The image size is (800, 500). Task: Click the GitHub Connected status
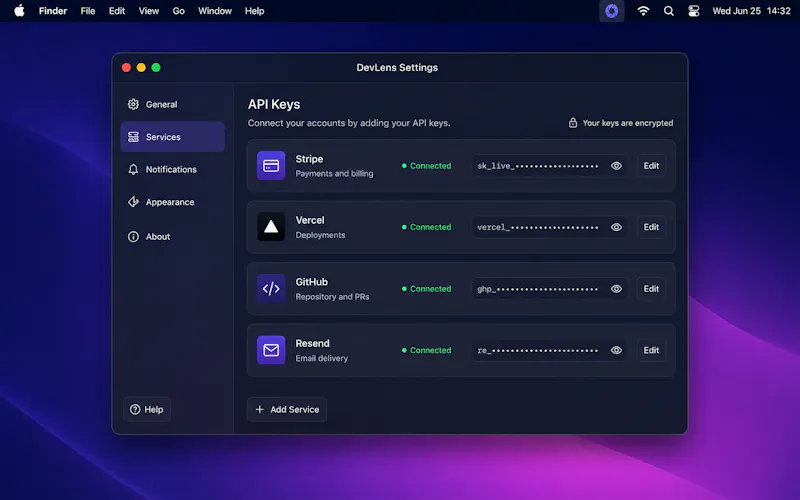pos(427,289)
